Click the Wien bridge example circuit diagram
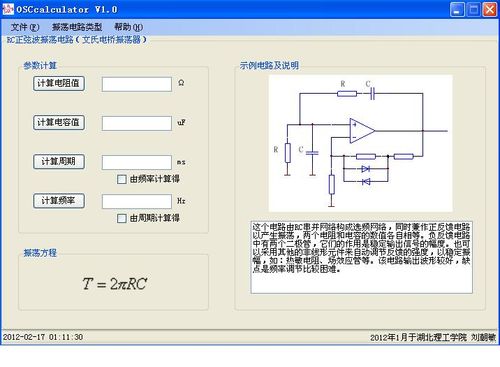500x367 pixels. pos(361,143)
